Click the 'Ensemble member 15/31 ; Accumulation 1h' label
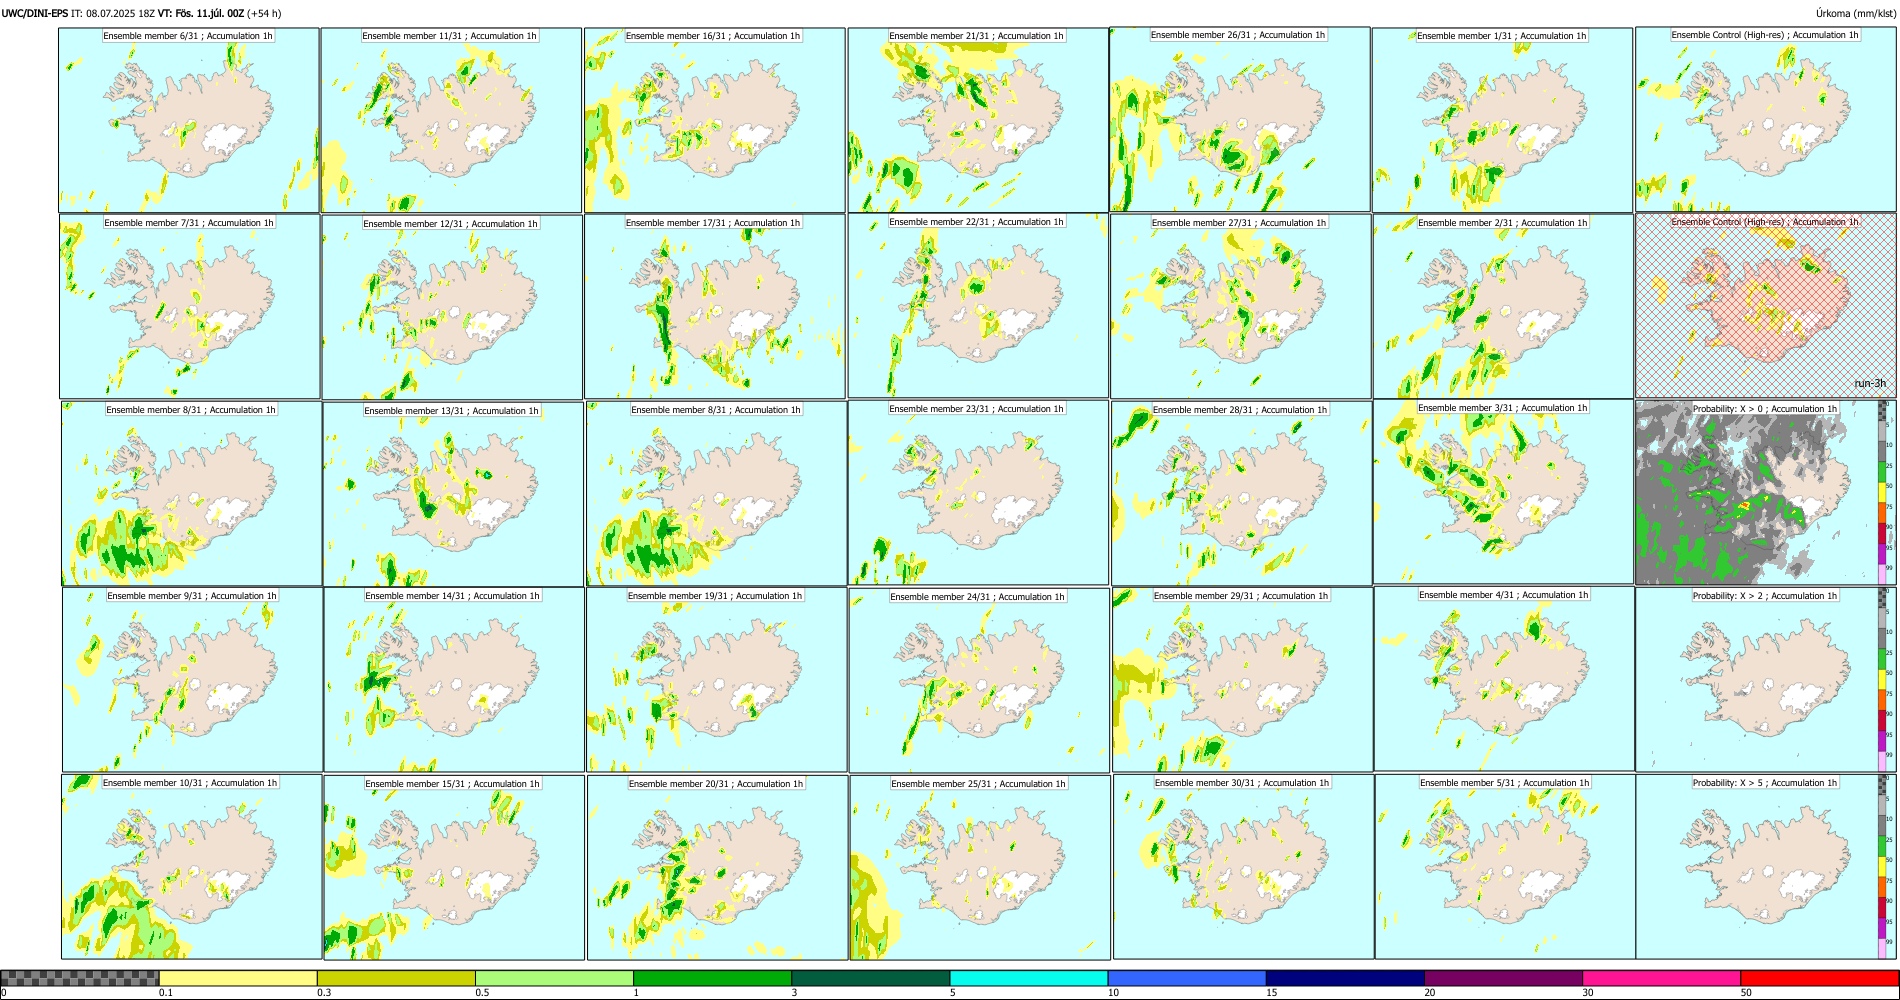The width and height of the screenshot is (1900, 1000). click(452, 784)
